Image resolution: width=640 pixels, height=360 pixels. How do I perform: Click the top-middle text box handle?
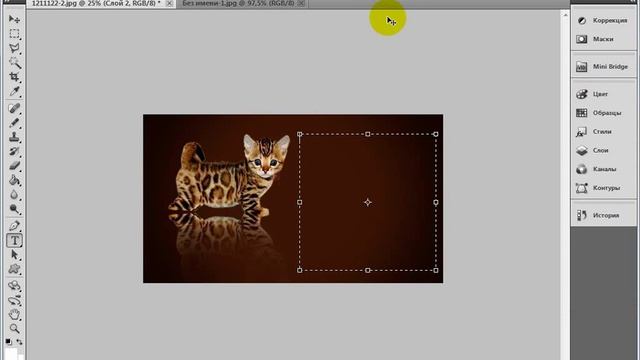368,134
